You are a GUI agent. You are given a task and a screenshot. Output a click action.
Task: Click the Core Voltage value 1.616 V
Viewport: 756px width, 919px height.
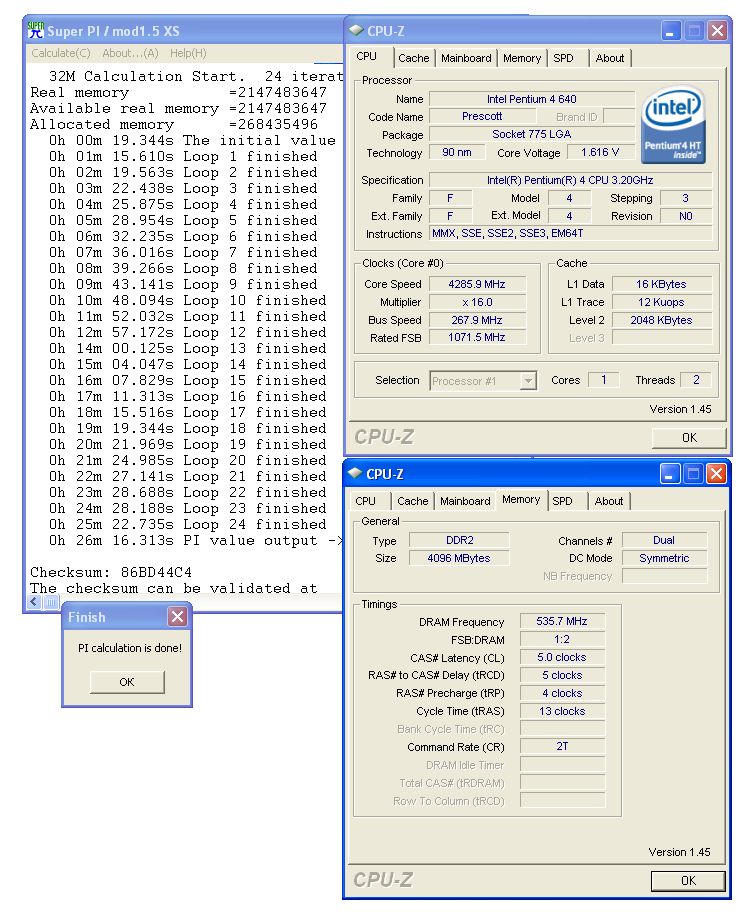[x=600, y=152]
